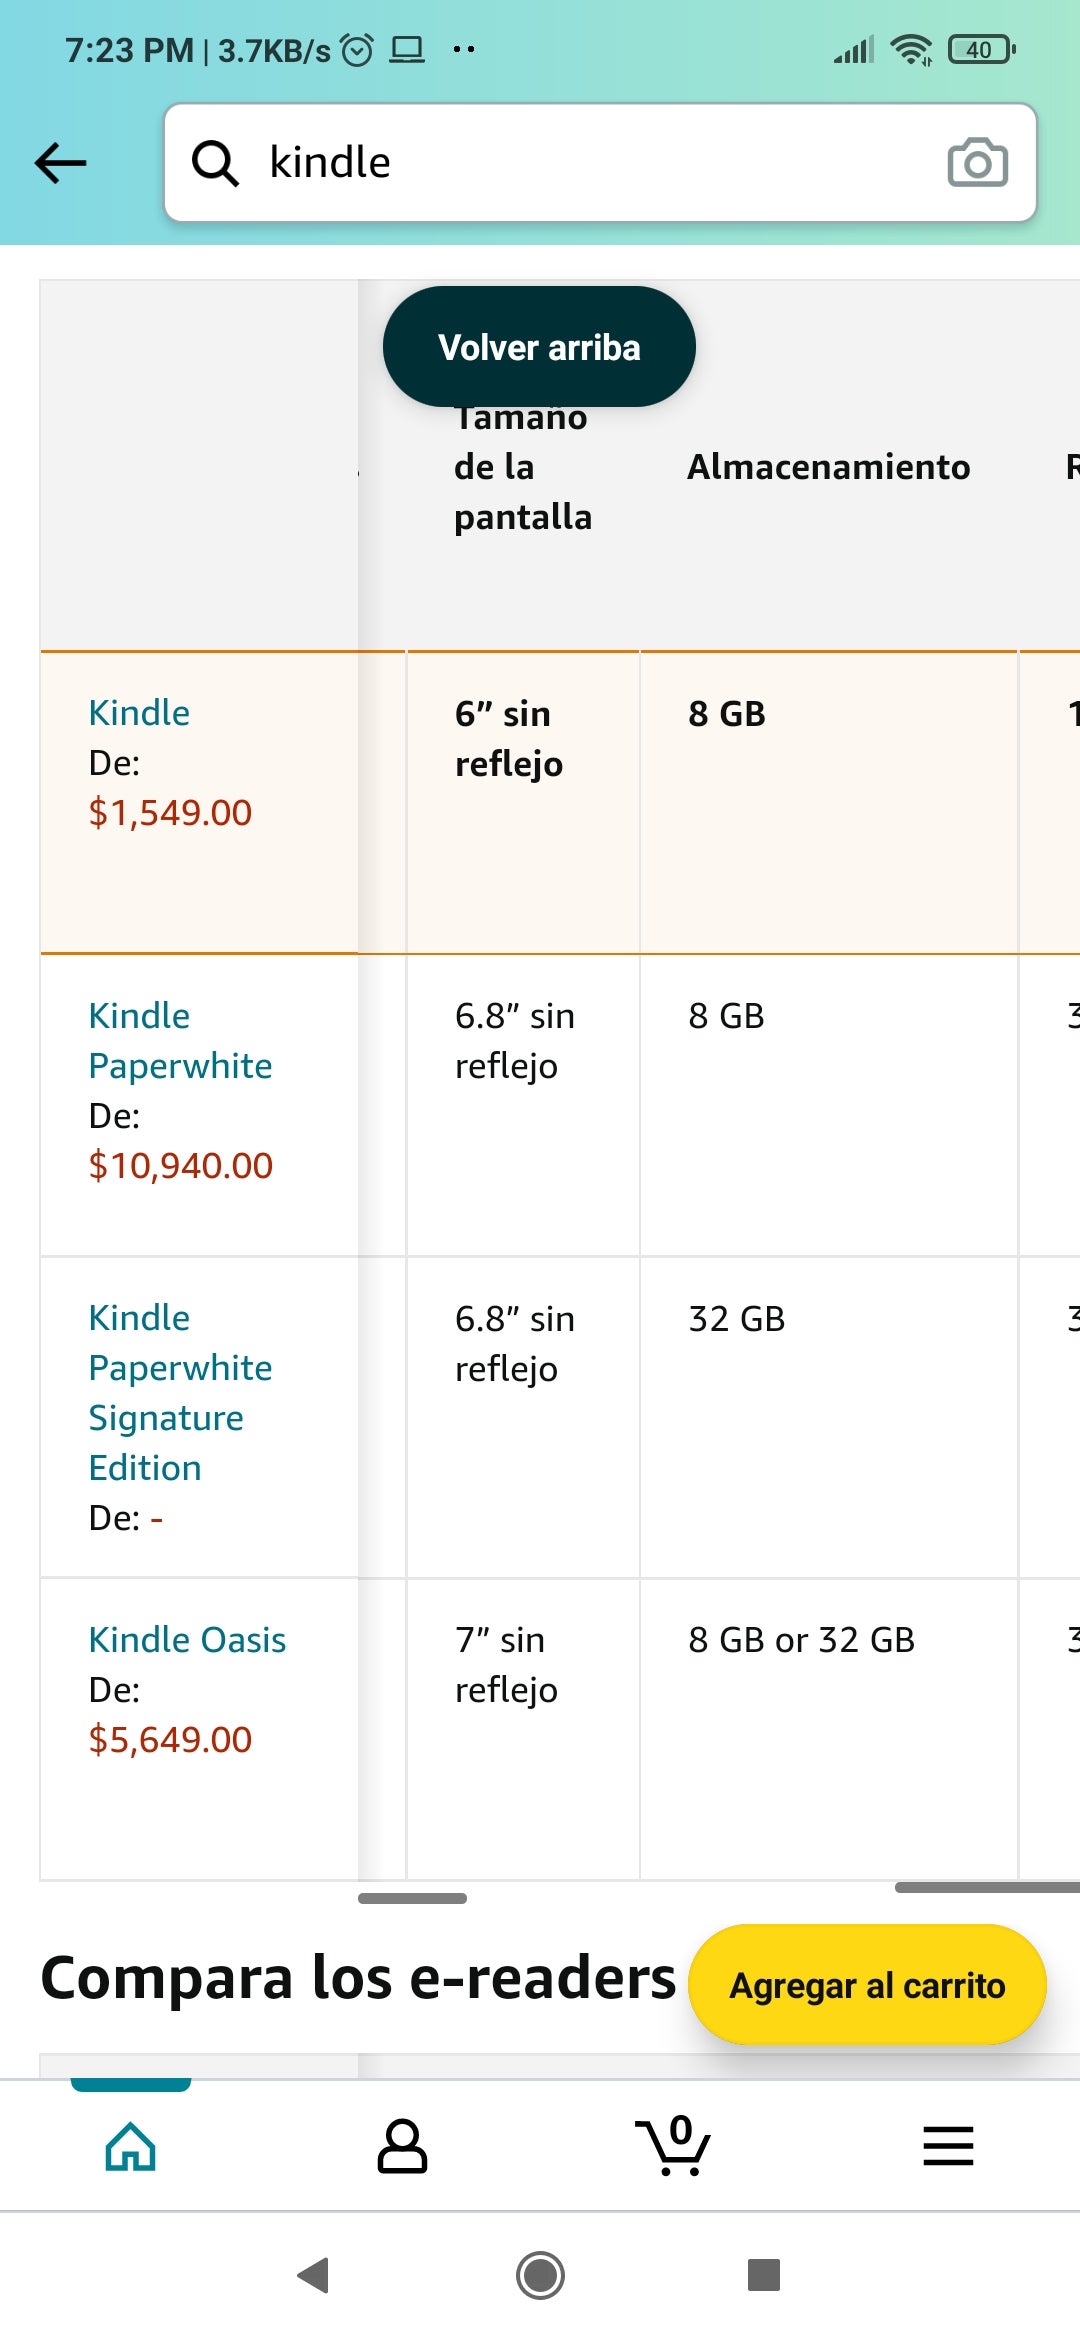Open the Kindle product link
The width and height of the screenshot is (1080, 2340).
139,713
